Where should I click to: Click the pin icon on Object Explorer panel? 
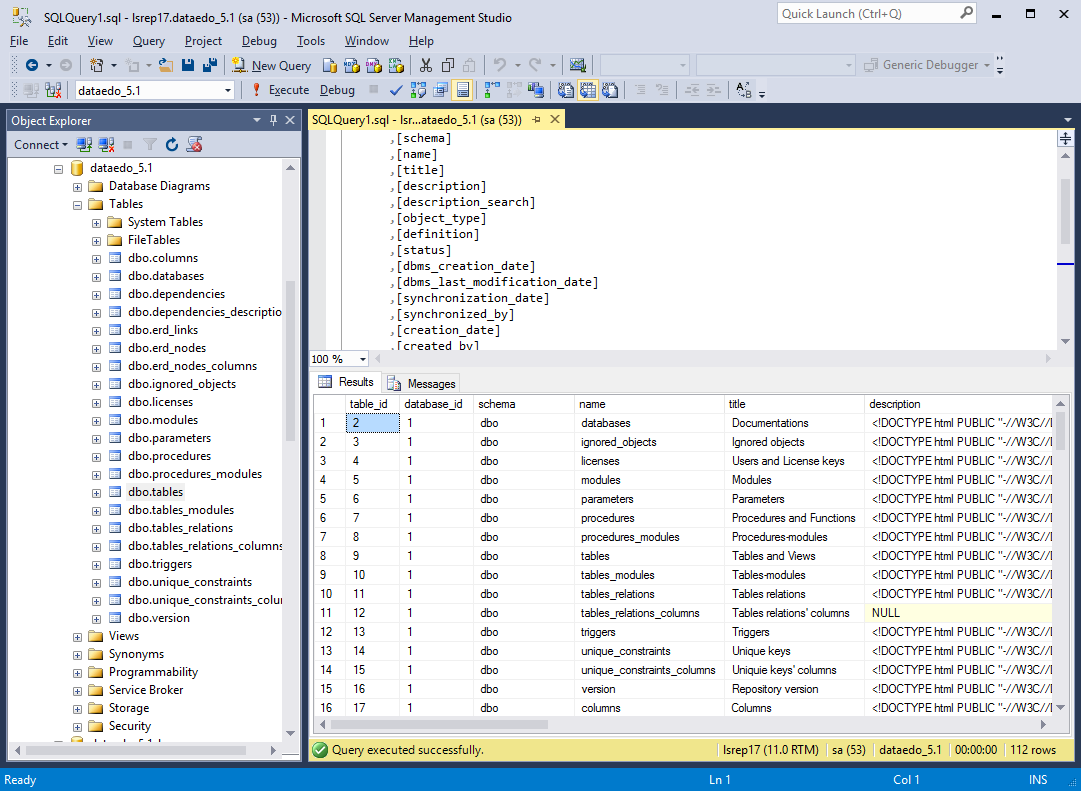click(x=274, y=120)
